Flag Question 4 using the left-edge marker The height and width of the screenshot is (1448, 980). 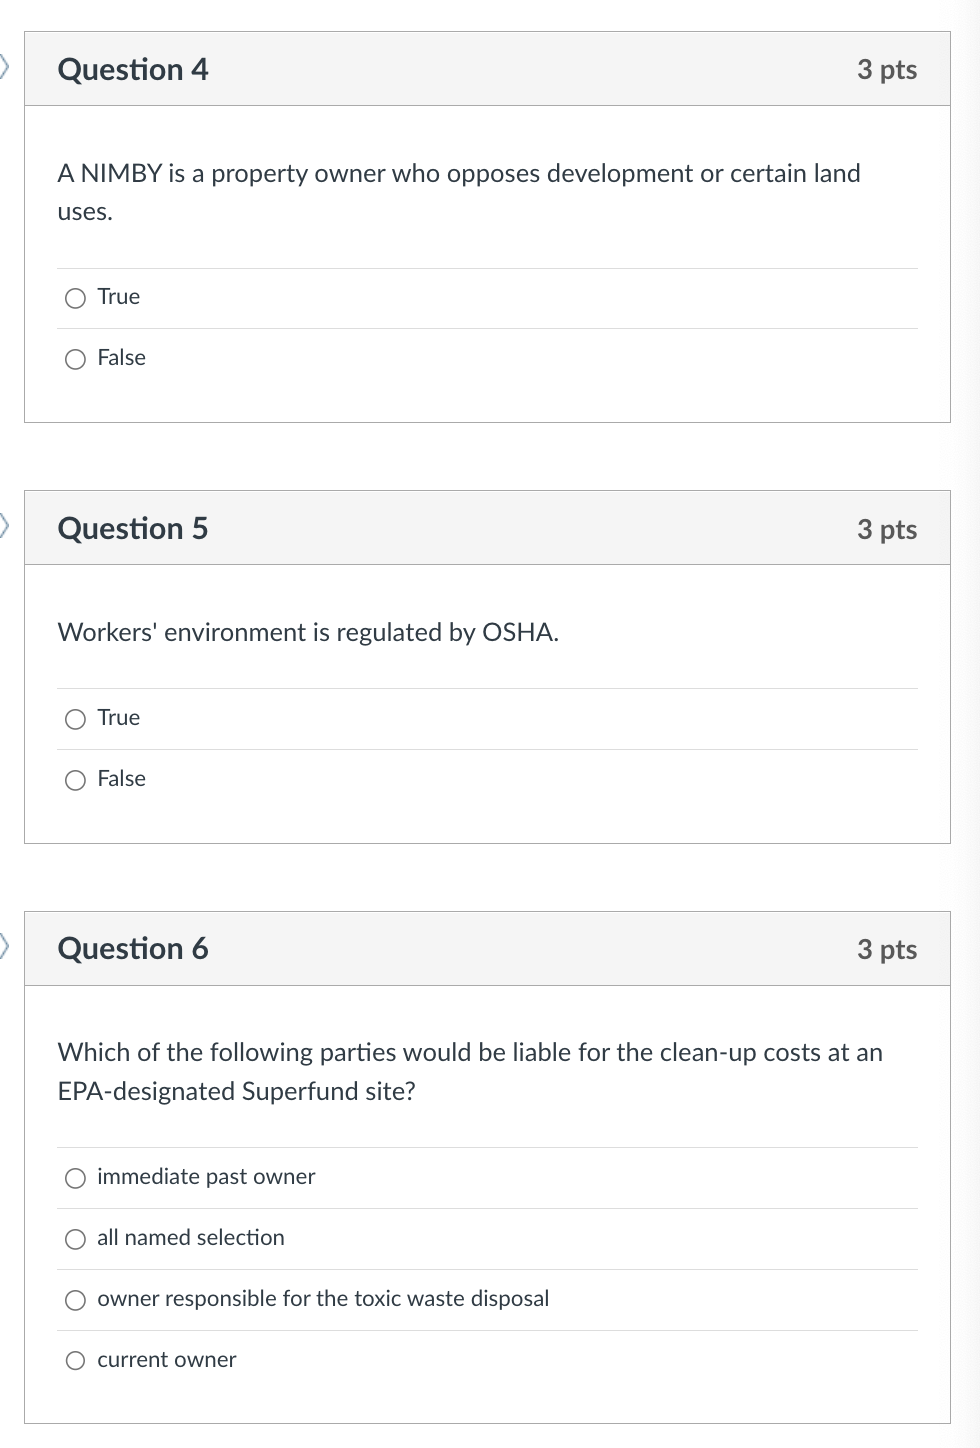pos(5,67)
